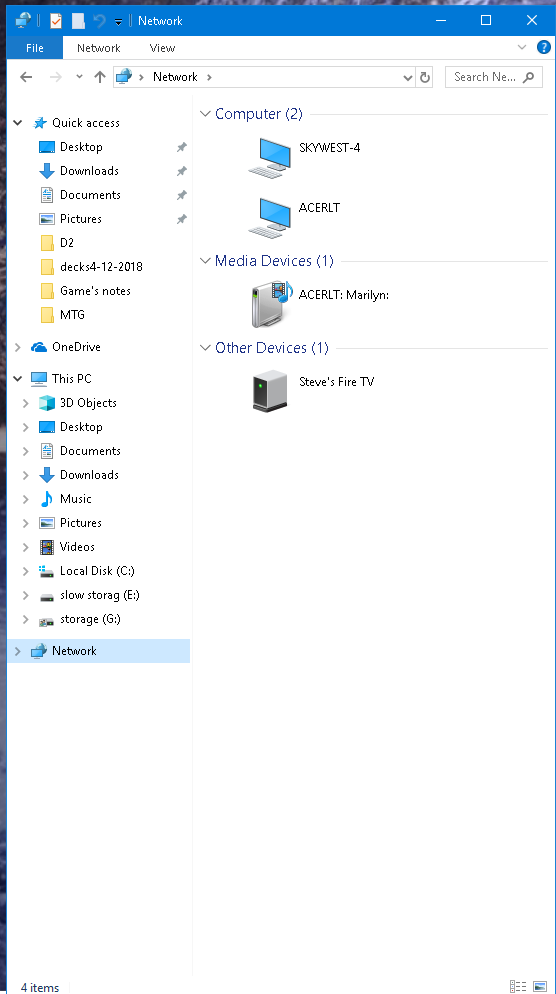This screenshot has width=556, height=994.
Task: Select Network in the navigation pane
Action: [x=74, y=651]
